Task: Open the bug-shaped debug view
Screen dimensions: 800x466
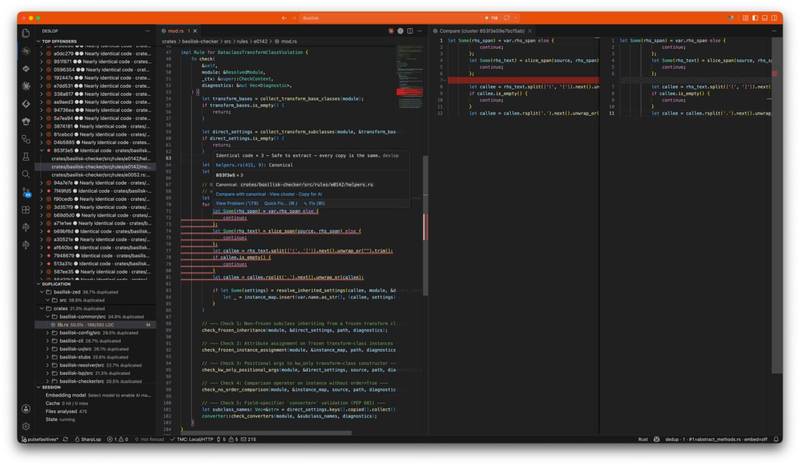Action: coord(26,86)
